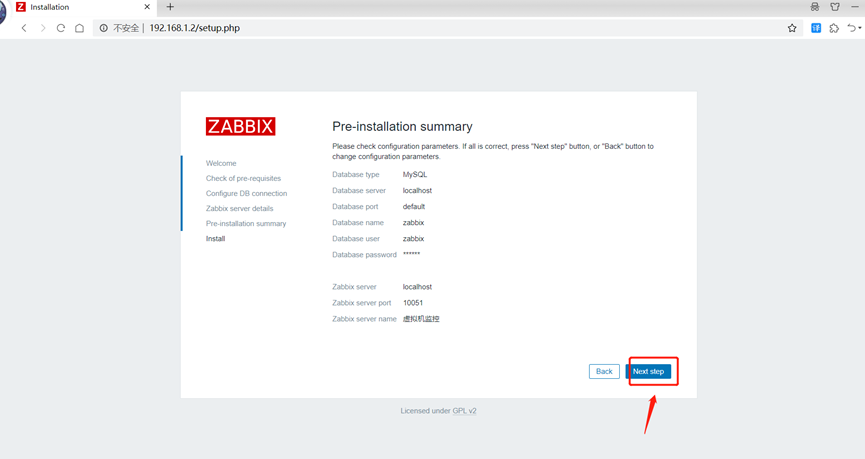This screenshot has height=459, width=865.
Task: Click the browser back arrow icon
Action: [x=24, y=28]
